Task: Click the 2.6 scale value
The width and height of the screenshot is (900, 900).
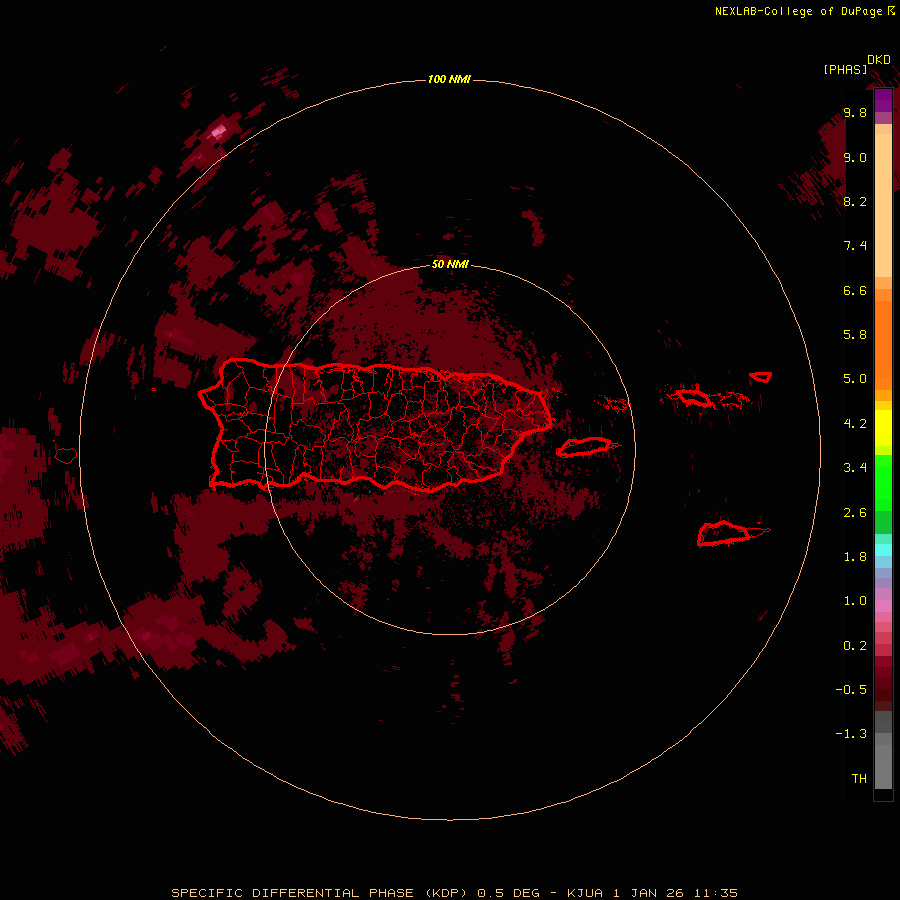Action: tap(855, 513)
